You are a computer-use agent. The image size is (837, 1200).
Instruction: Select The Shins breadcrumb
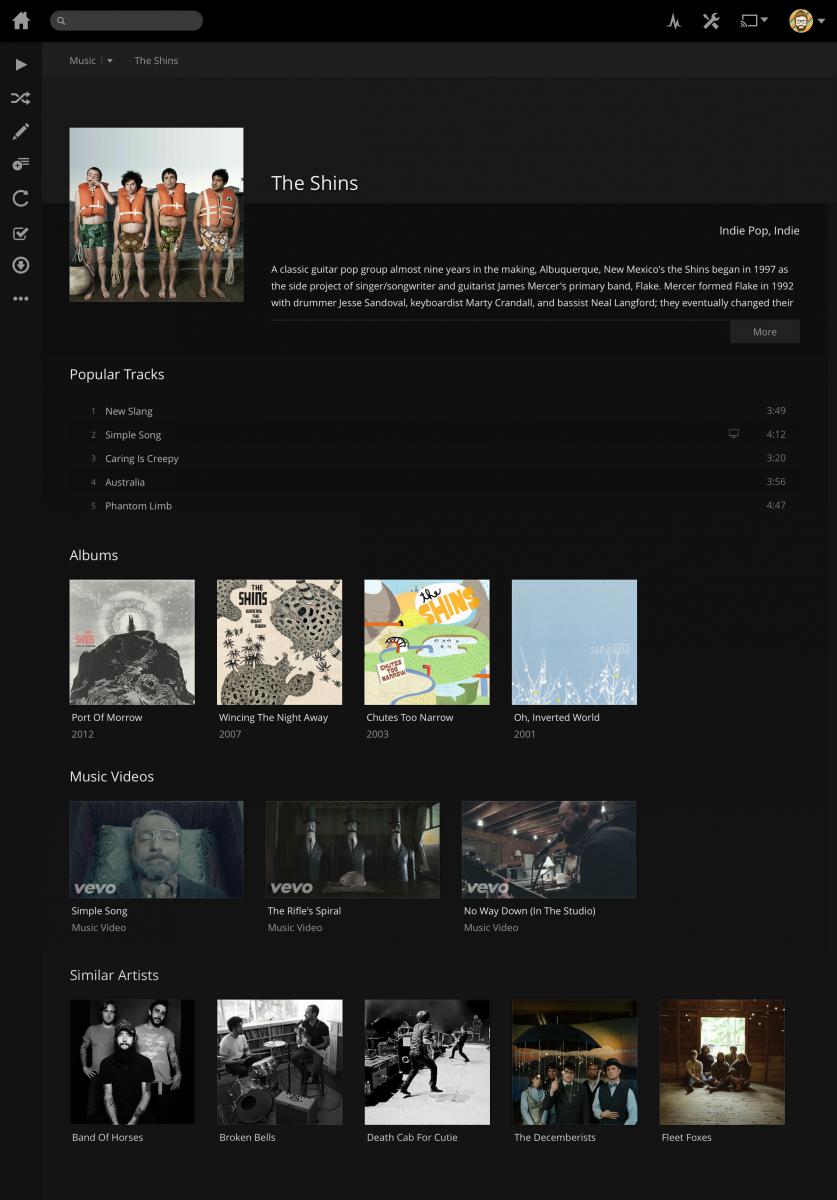(x=156, y=60)
